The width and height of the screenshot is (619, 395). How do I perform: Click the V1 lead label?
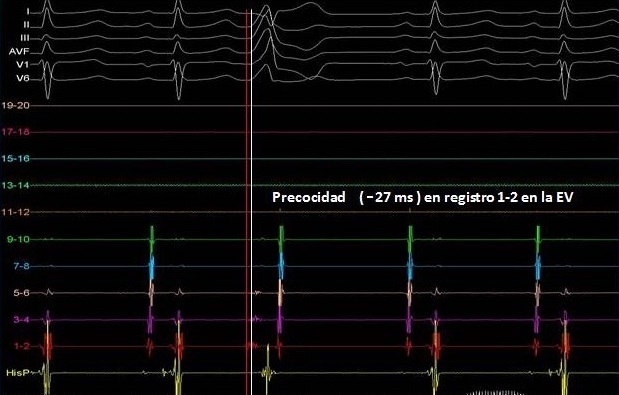[x=23, y=64]
